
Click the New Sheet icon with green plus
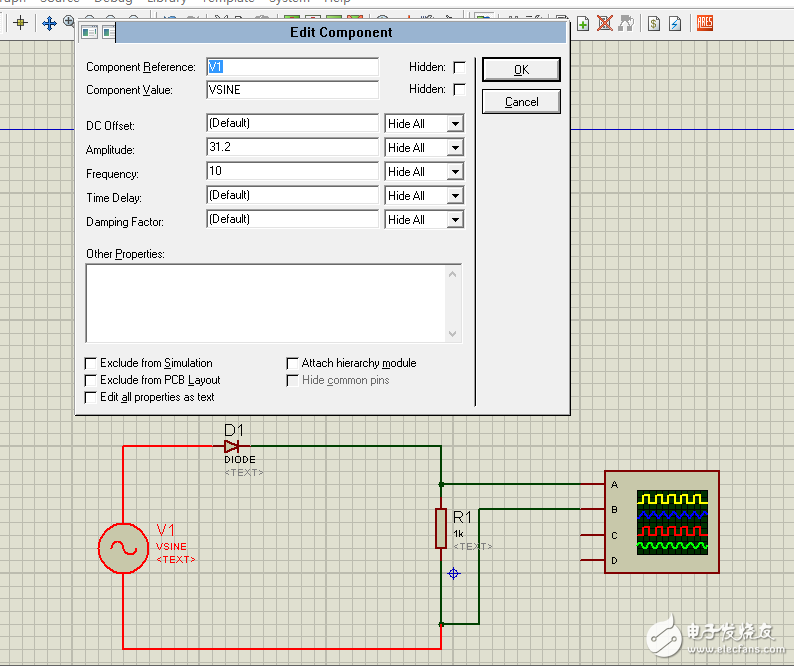pyautogui.click(x=583, y=23)
